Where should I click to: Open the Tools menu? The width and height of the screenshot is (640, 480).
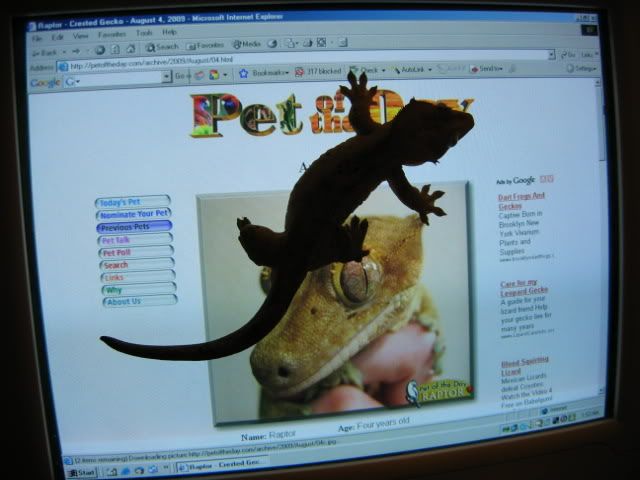coord(144,33)
